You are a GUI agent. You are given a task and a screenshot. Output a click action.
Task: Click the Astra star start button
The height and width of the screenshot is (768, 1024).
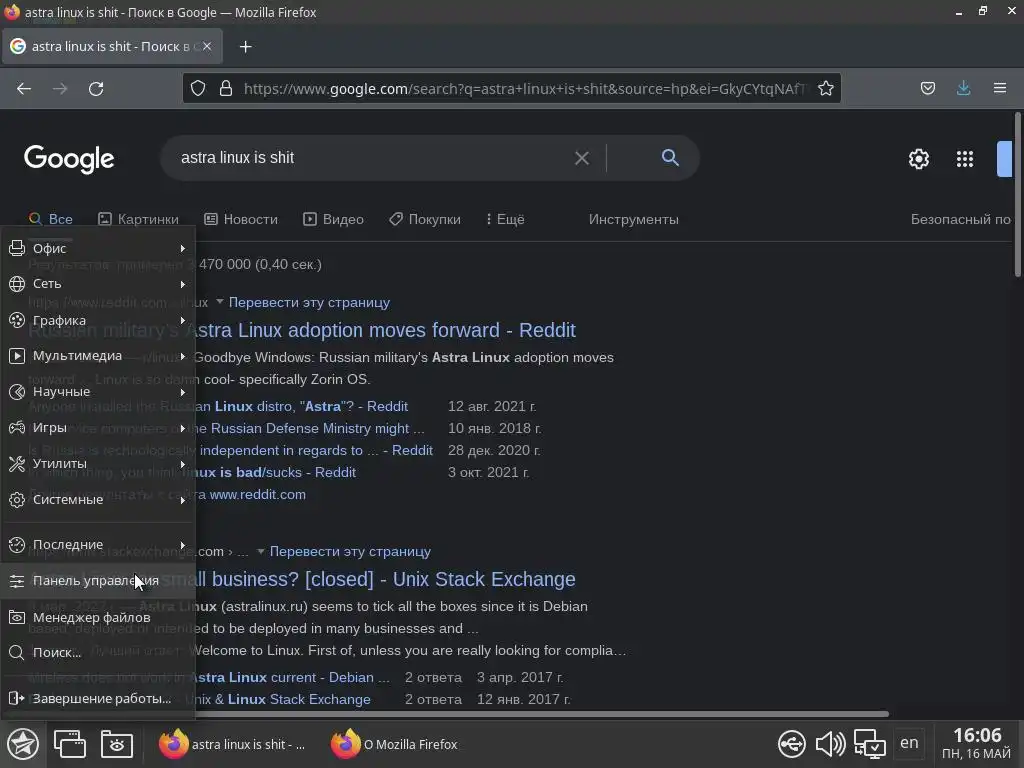pyautogui.click(x=23, y=744)
